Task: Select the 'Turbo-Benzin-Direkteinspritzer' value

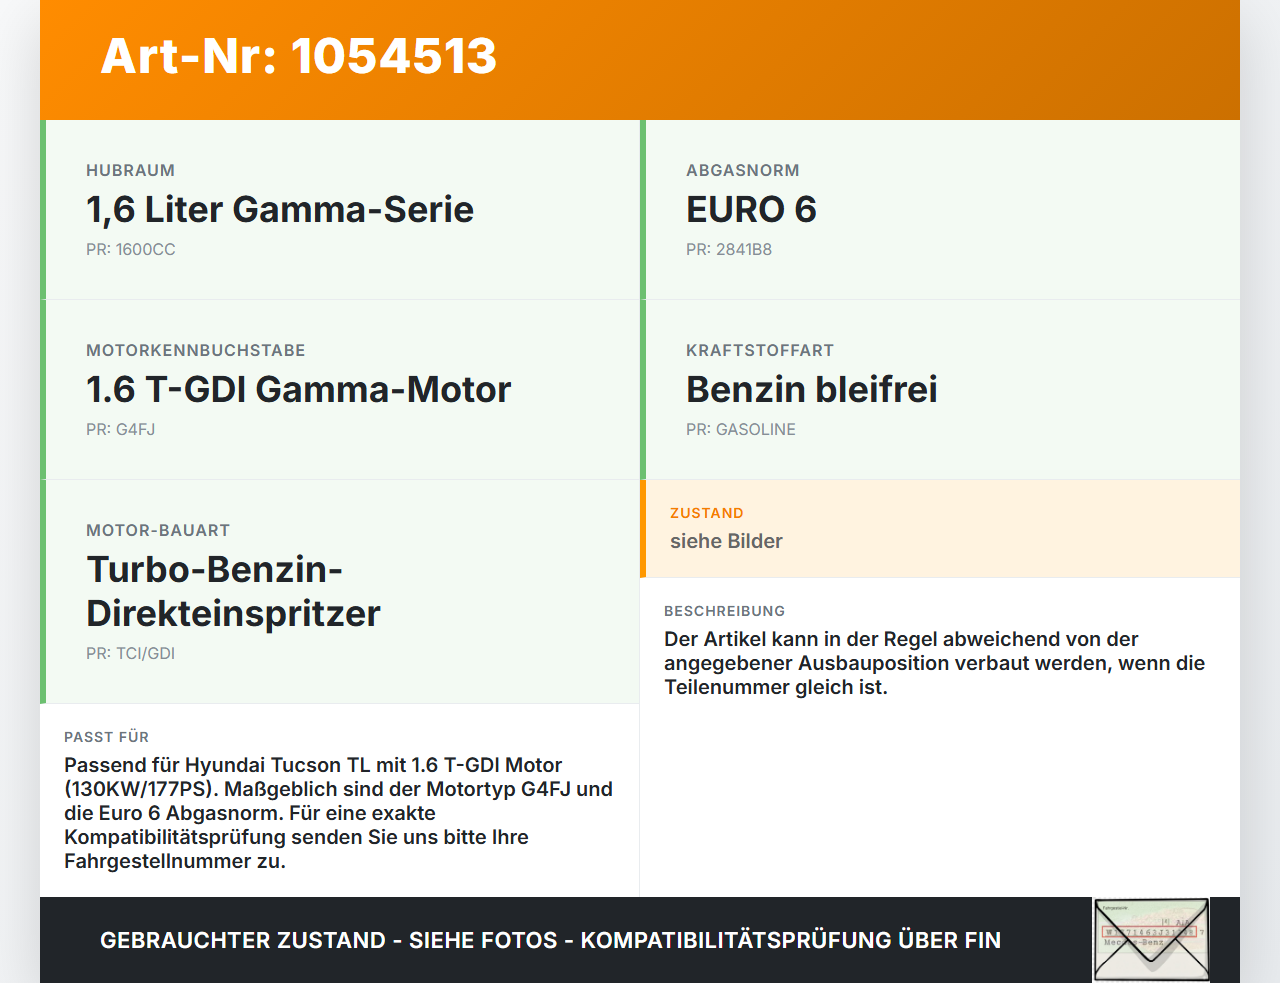Action: point(234,591)
